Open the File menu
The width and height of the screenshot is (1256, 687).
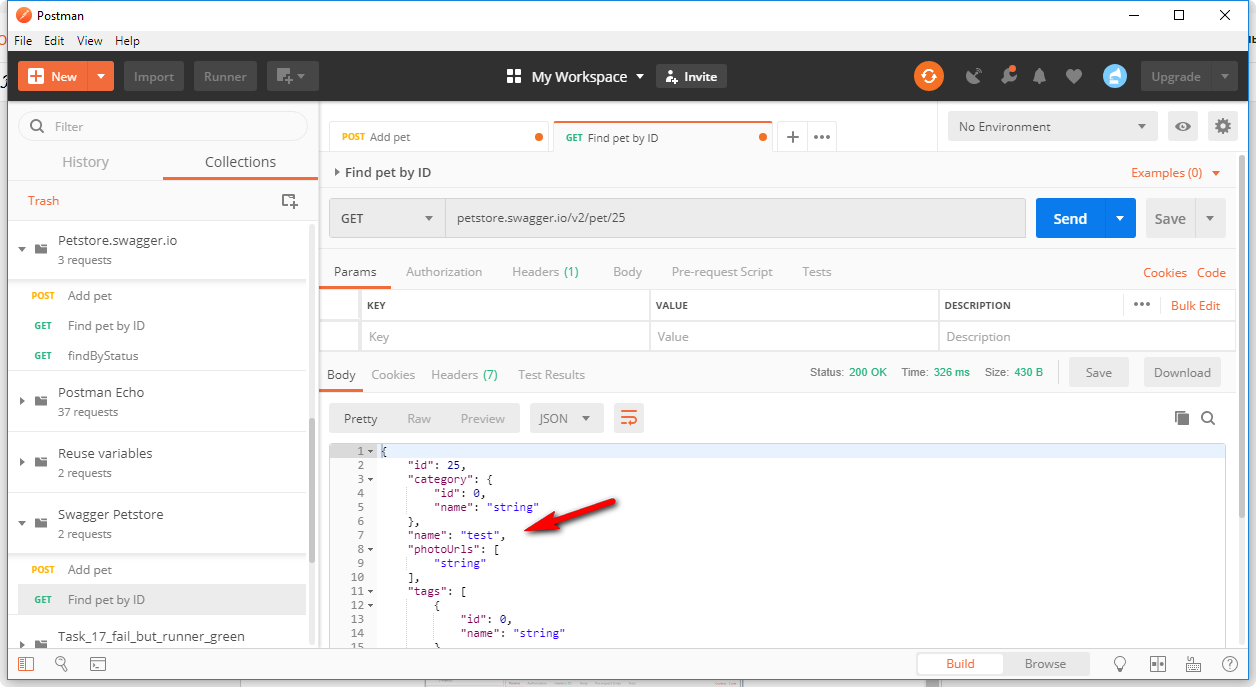[x=23, y=41]
